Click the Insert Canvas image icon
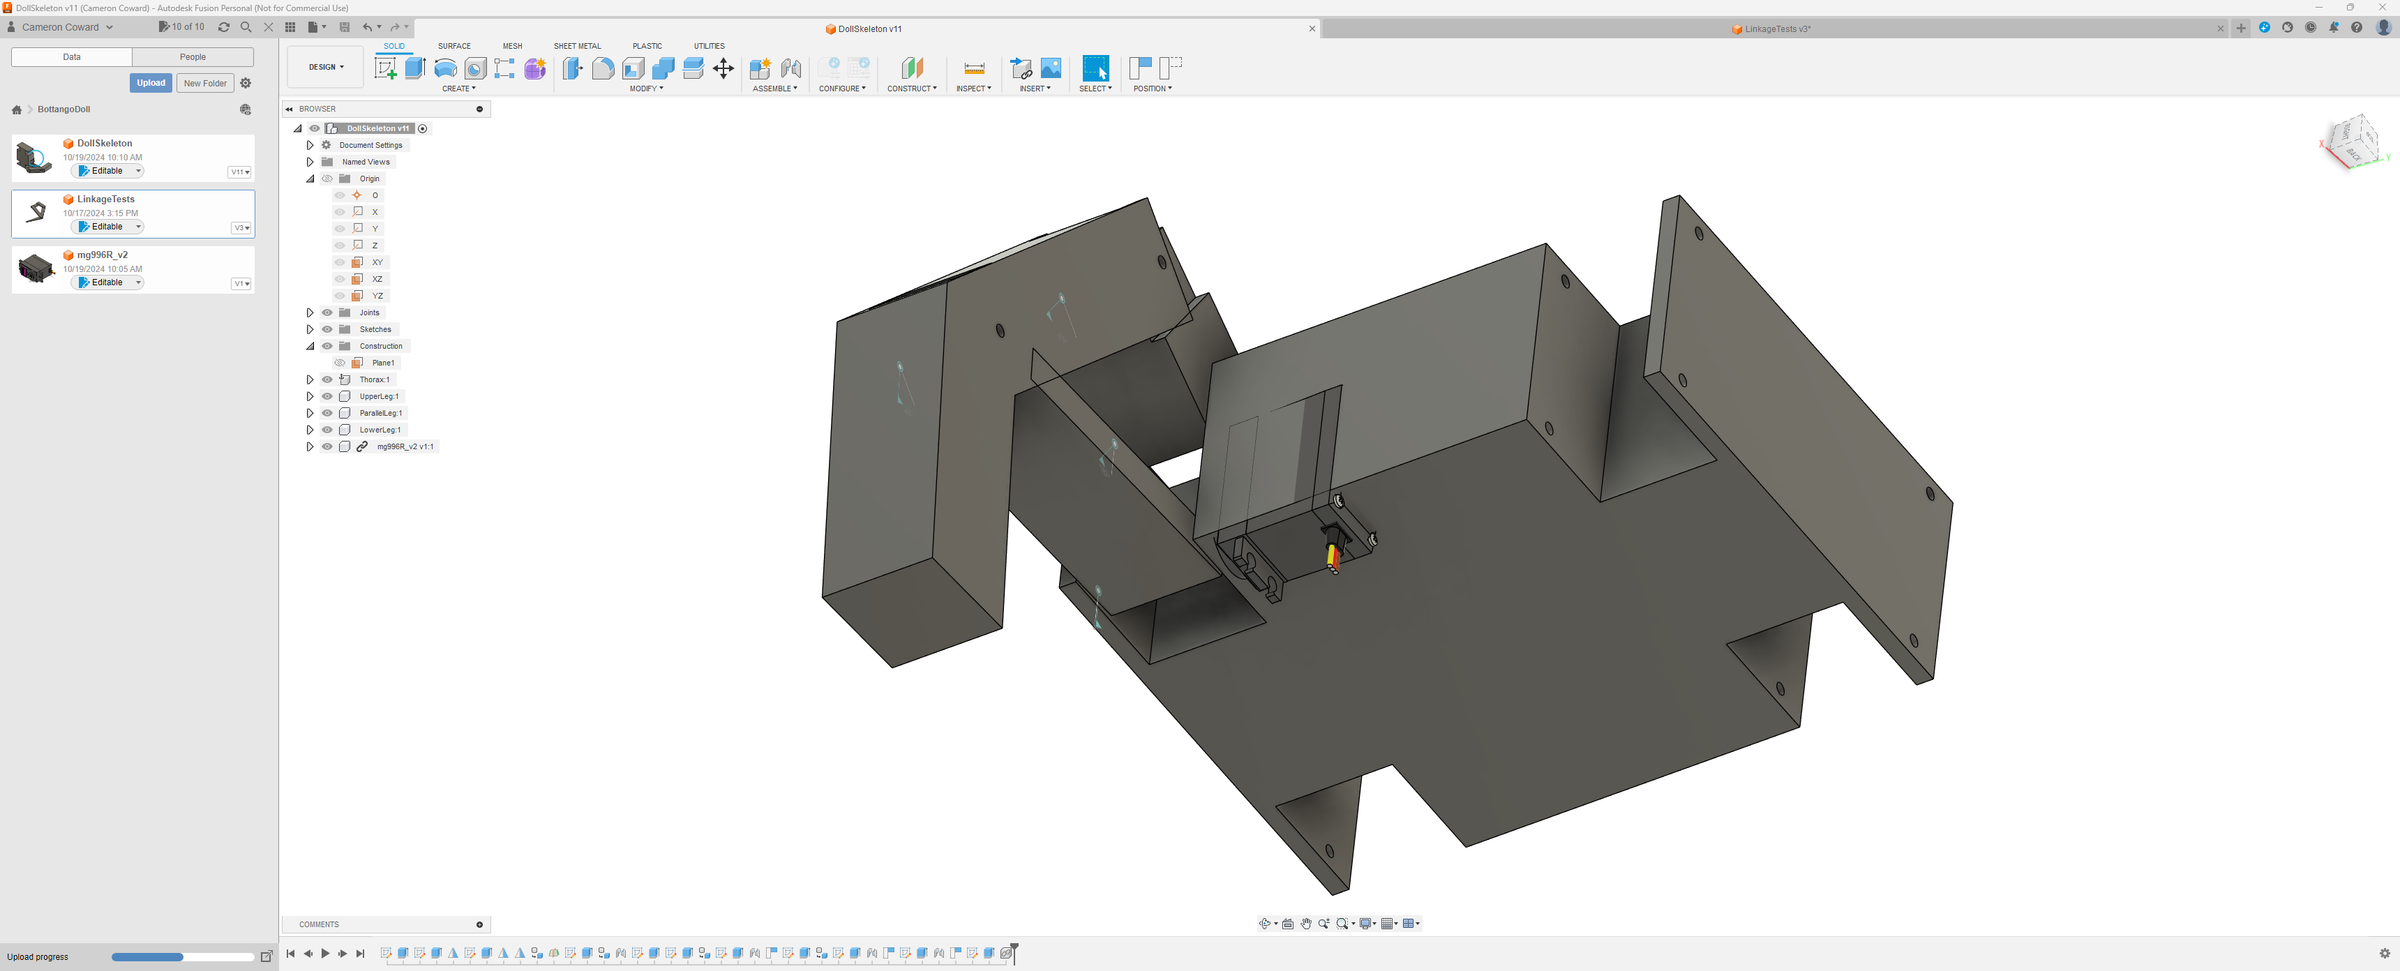The height and width of the screenshot is (971, 2400). tap(1051, 68)
